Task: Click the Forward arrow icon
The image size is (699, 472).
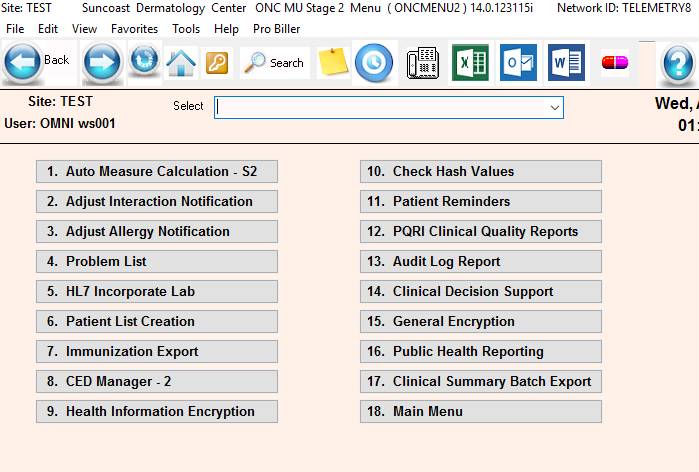Action: 102,62
